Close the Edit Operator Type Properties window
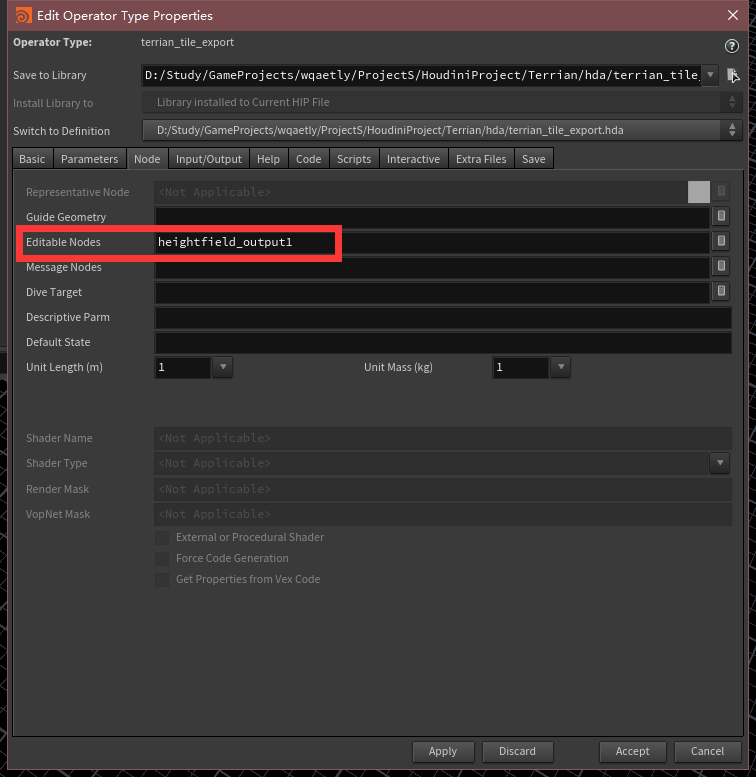Image resolution: width=756 pixels, height=777 pixels. (733, 15)
